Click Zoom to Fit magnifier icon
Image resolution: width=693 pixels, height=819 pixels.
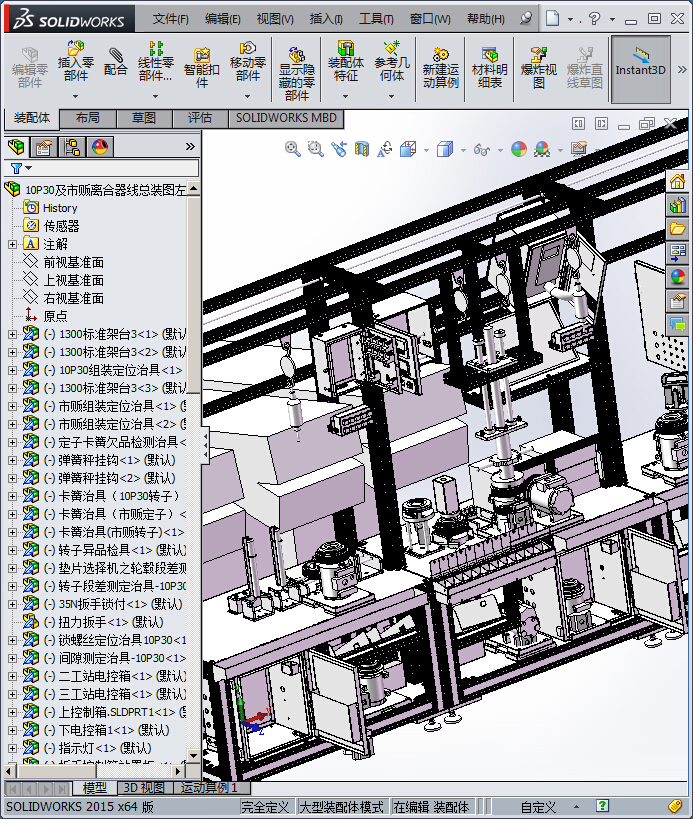[292, 149]
